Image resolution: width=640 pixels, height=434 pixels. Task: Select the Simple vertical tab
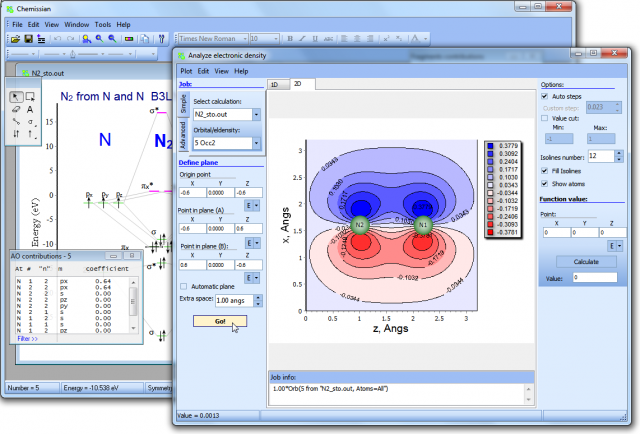[183, 104]
